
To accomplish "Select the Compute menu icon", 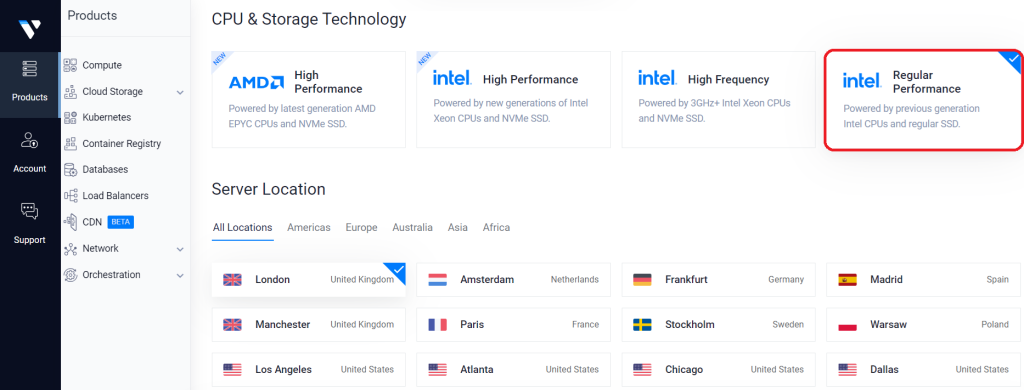I will coord(71,65).
